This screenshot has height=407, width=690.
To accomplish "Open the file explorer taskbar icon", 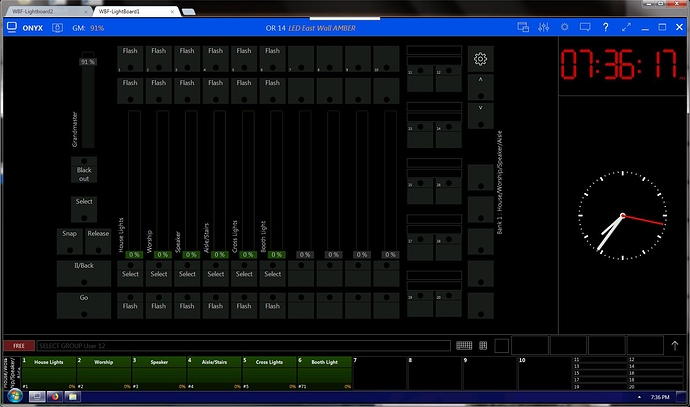I will 72,397.
